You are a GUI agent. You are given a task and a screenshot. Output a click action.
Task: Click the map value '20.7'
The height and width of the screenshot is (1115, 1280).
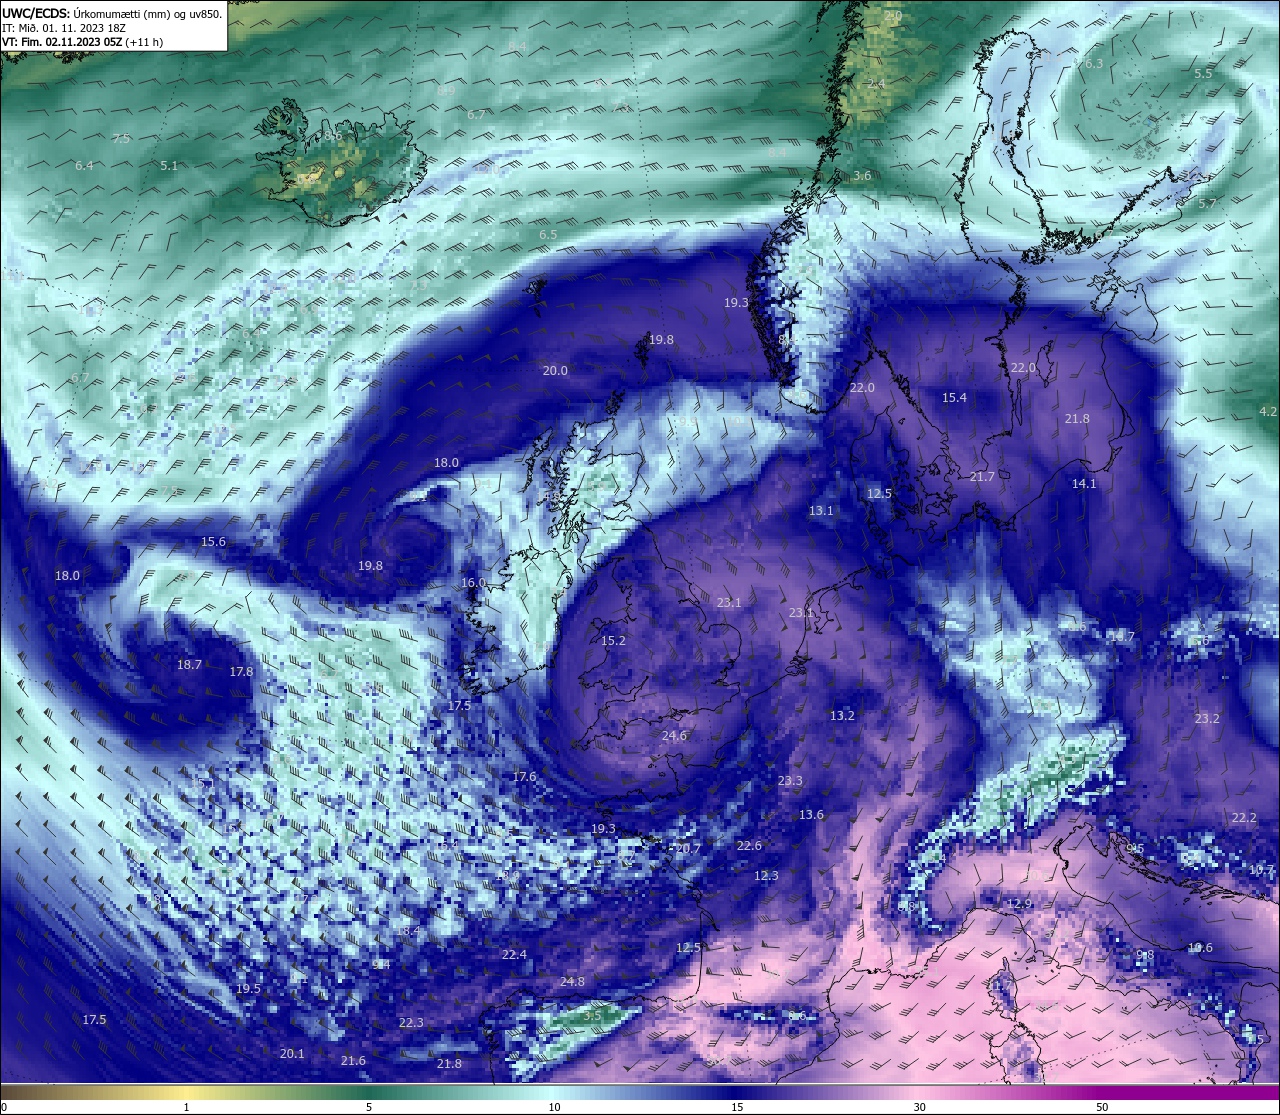point(688,849)
